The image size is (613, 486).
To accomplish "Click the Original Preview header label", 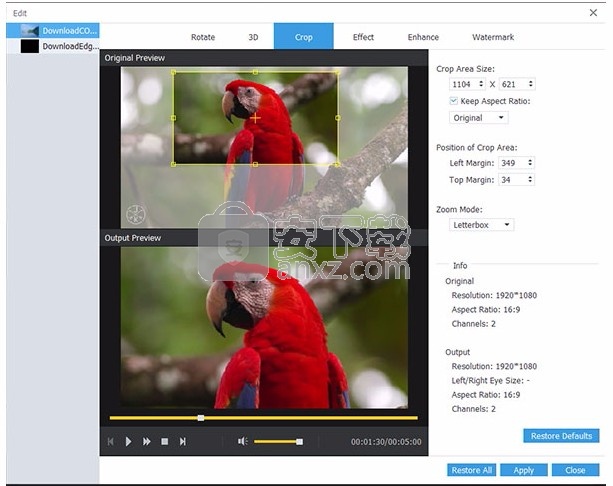I will [134, 58].
